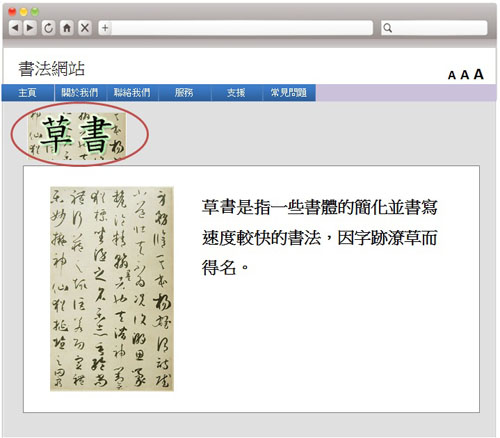This screenshot has height=438, width=500.
Task: Click the browser forward arrow button
Action: [30, 28]
